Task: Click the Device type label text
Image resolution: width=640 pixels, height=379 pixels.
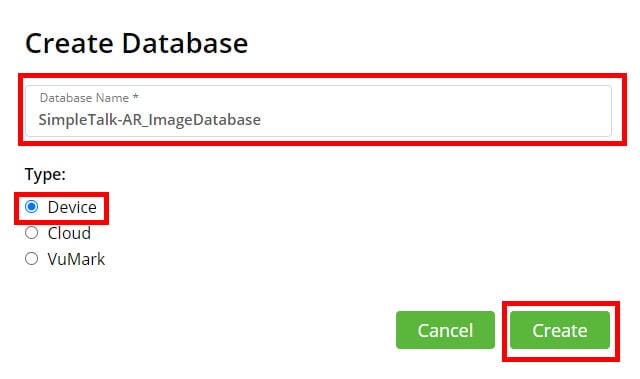Action: 72,207
